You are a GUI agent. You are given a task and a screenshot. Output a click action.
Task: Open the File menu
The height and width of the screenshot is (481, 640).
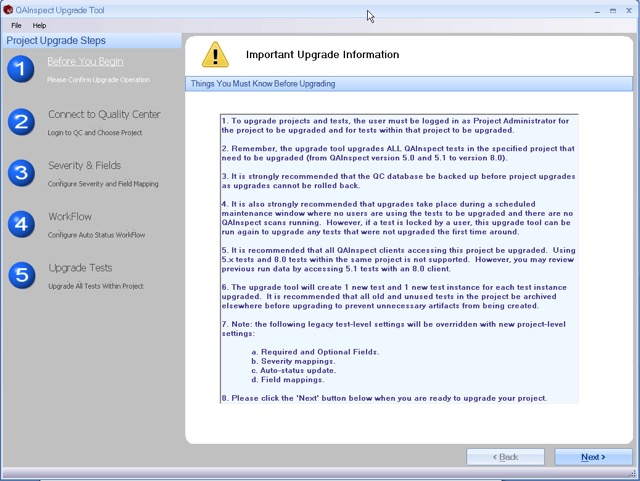(x=16, y=25)
